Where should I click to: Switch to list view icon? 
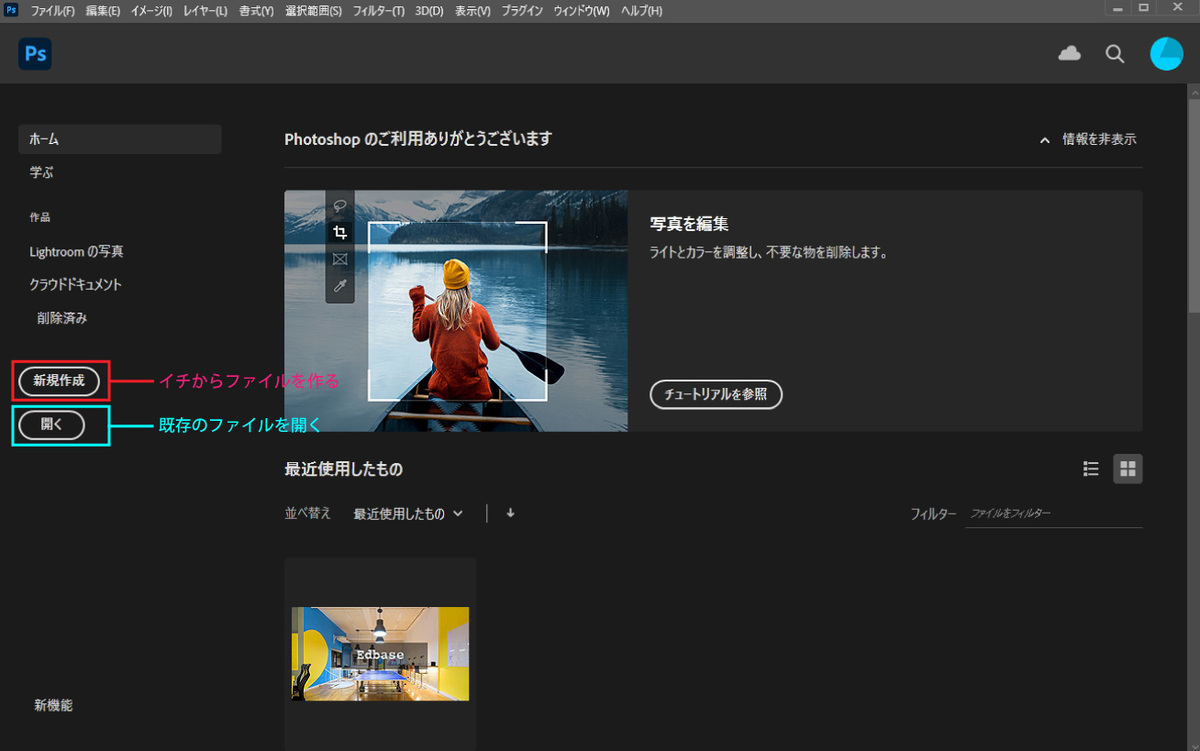[x=1091, y=469]
